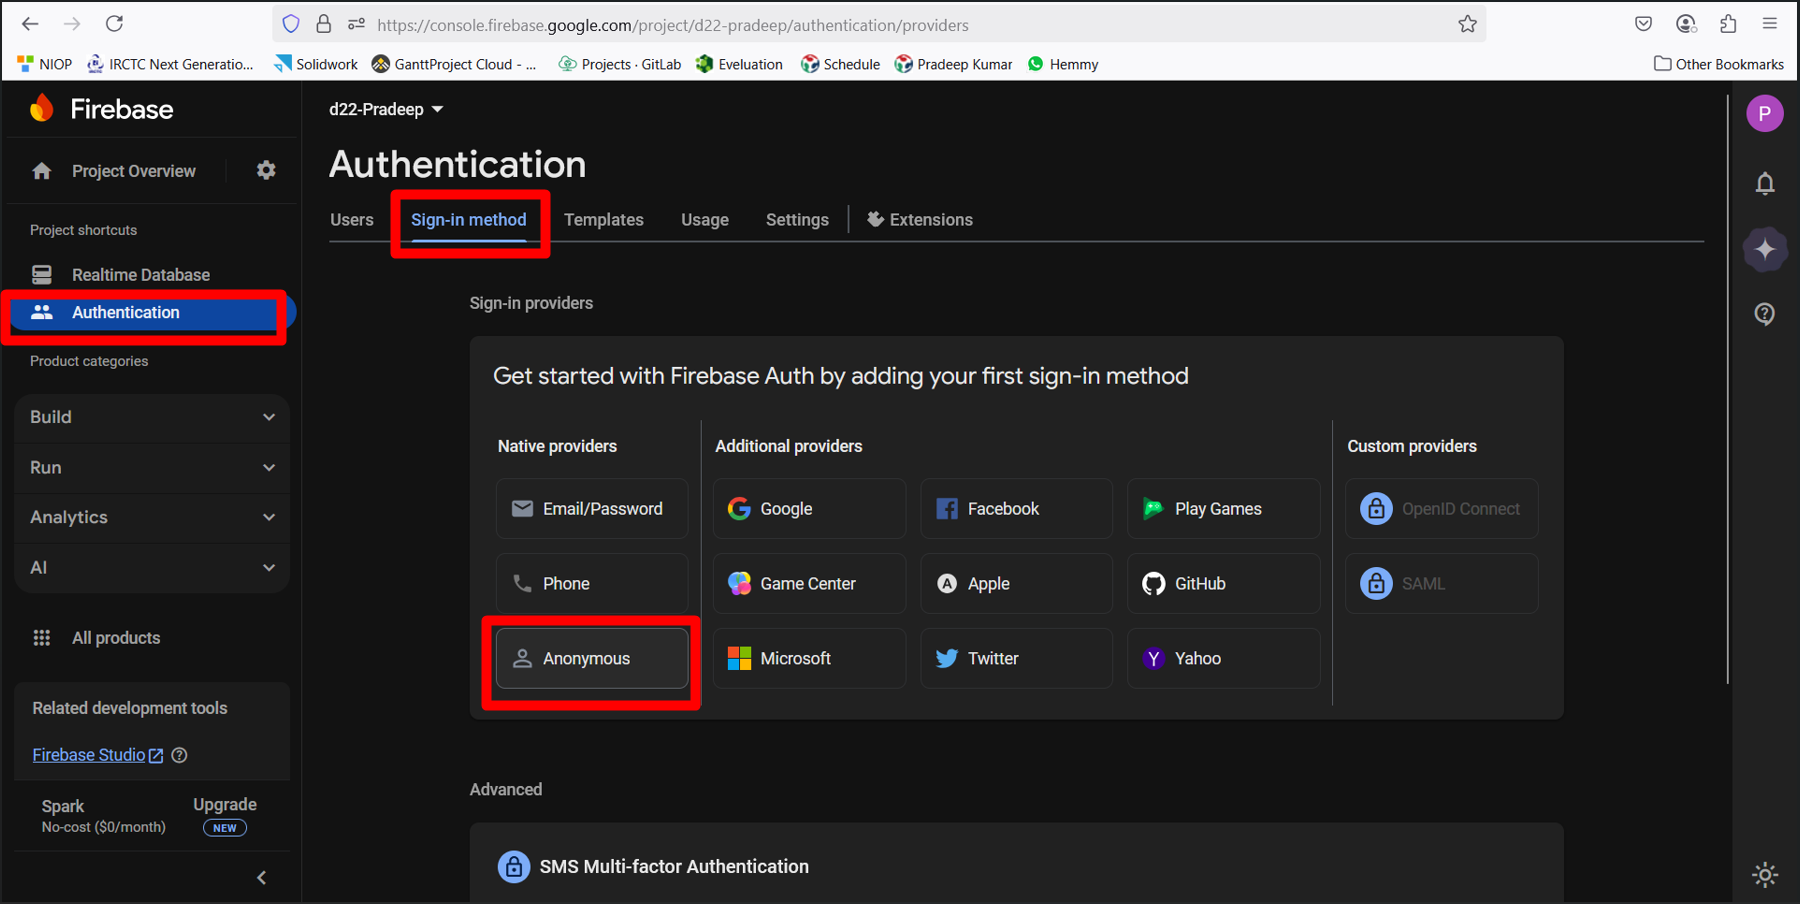Click the Firebase Studio info icon

(179, 755)
